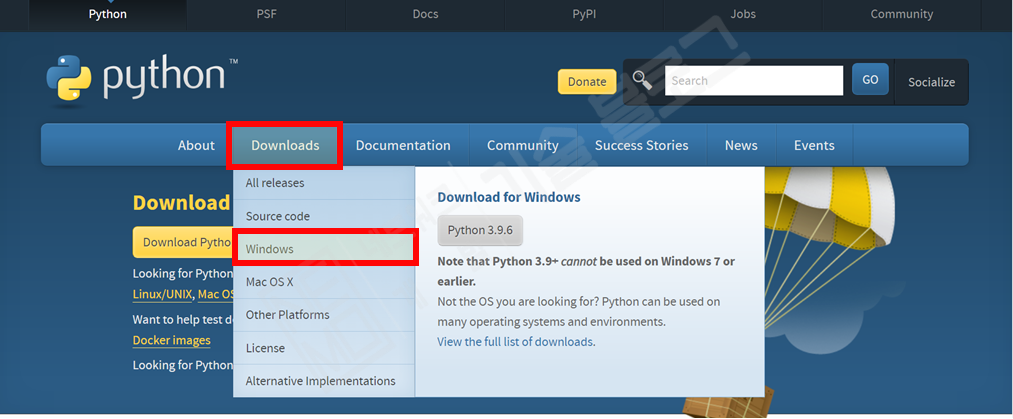Open View the full list of downloads link
The width and height of the screenshot is (1013, 419).
click(x=516, y=342)
